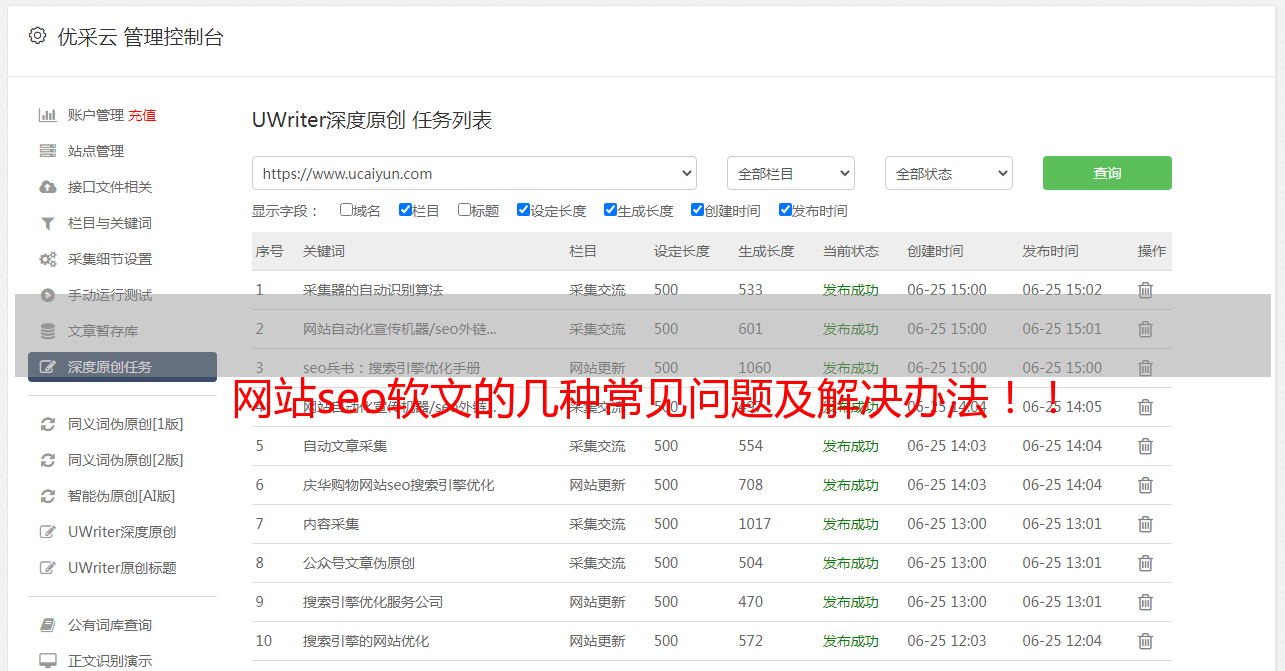
Task: Uncheck the 栏目 field checkbox
Action: (x=405, y=210)
